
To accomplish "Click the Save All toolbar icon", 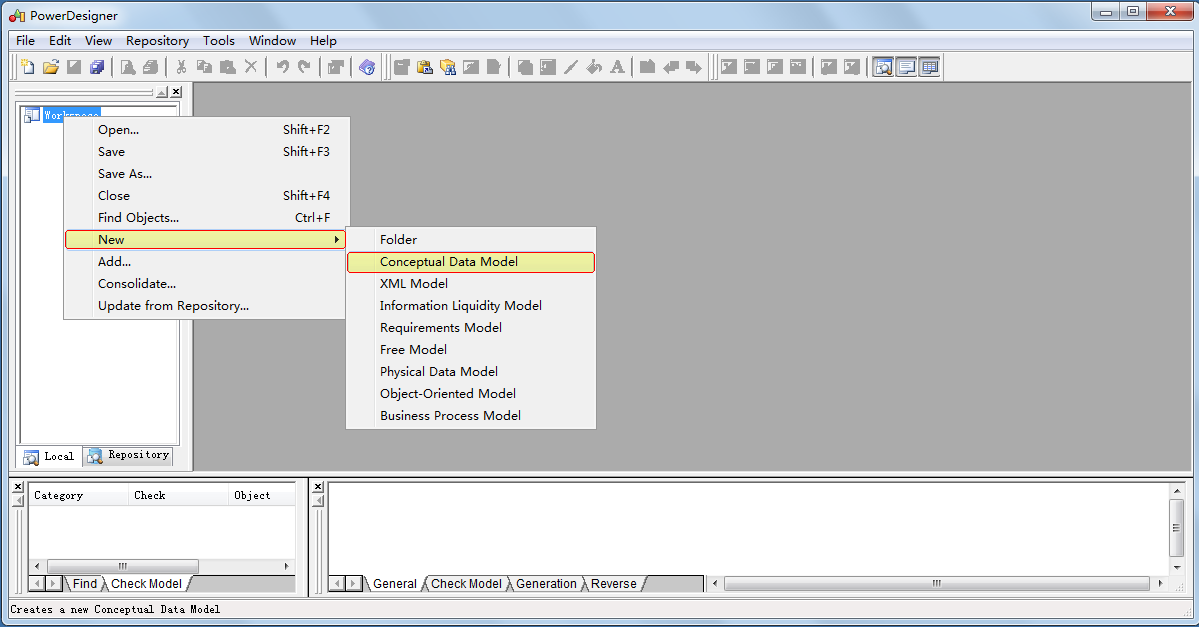I will [97, 67].
